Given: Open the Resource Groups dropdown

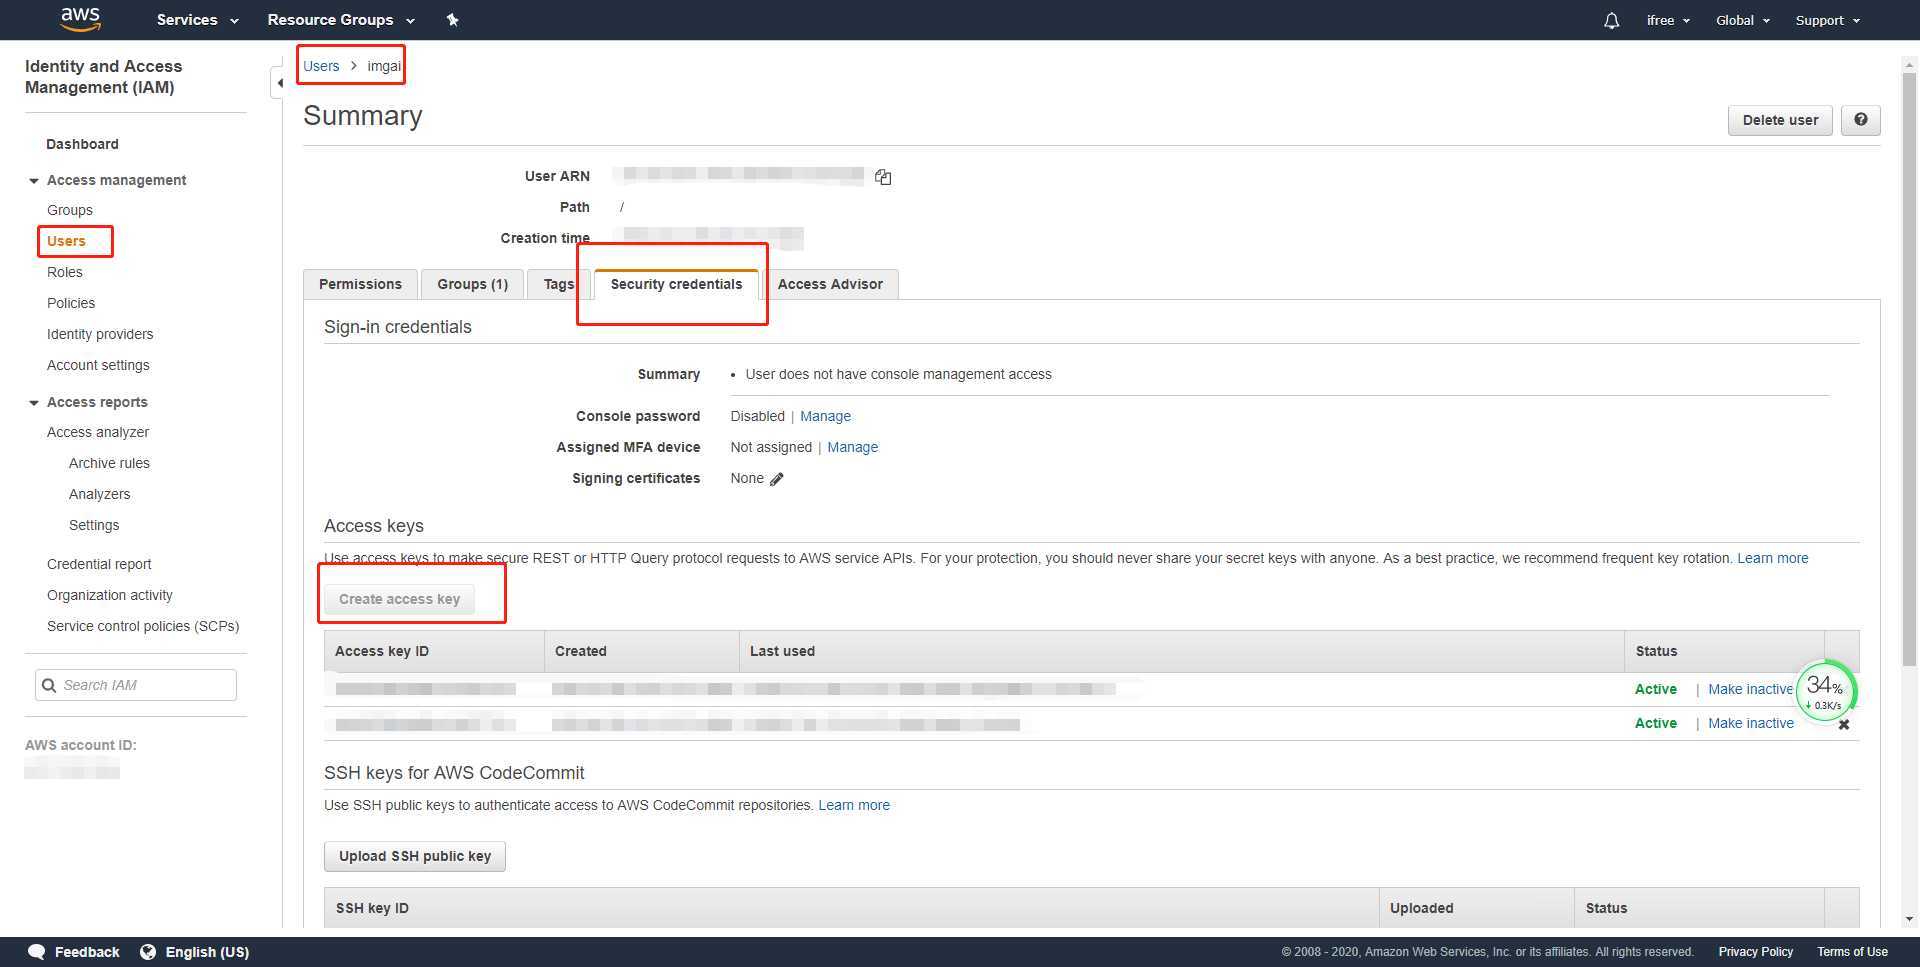Looking at the screenshot, I should [341, 20].
